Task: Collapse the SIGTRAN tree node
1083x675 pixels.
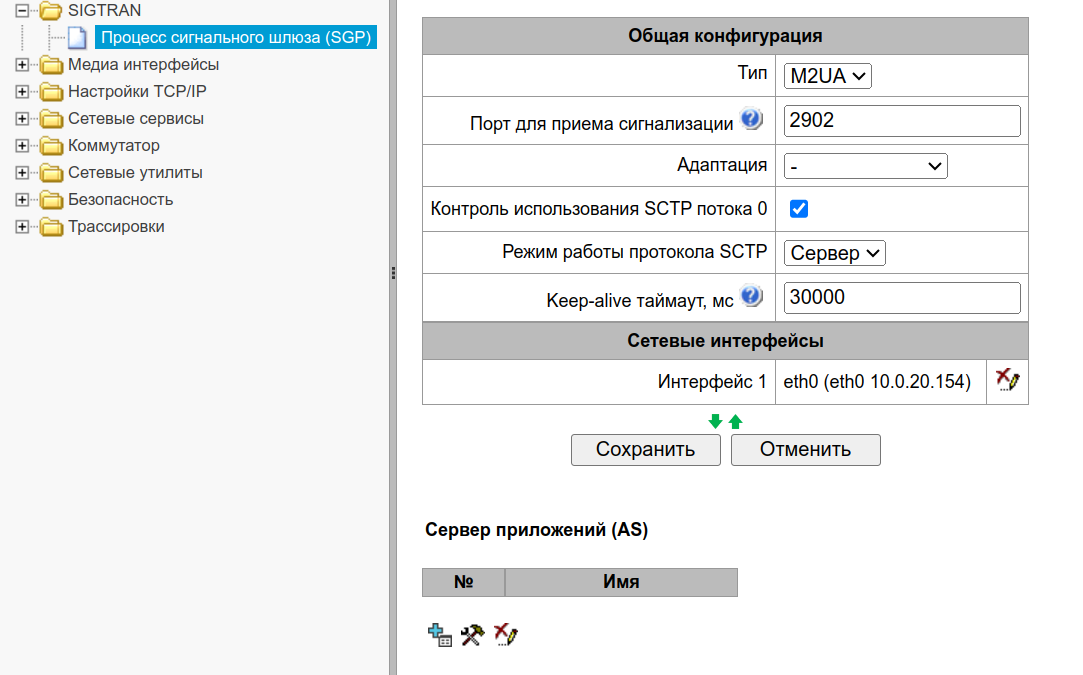Action: (x=22, y=10)
